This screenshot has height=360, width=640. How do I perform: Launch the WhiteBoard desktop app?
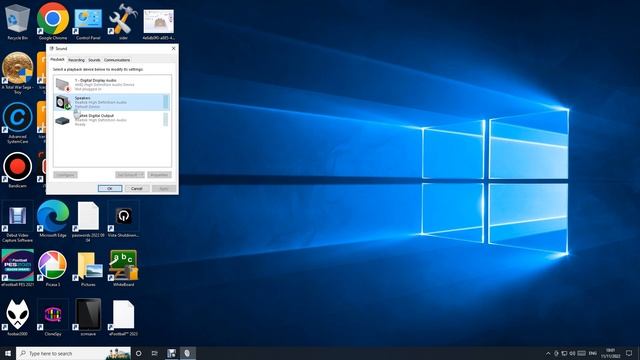coord(123,268)
